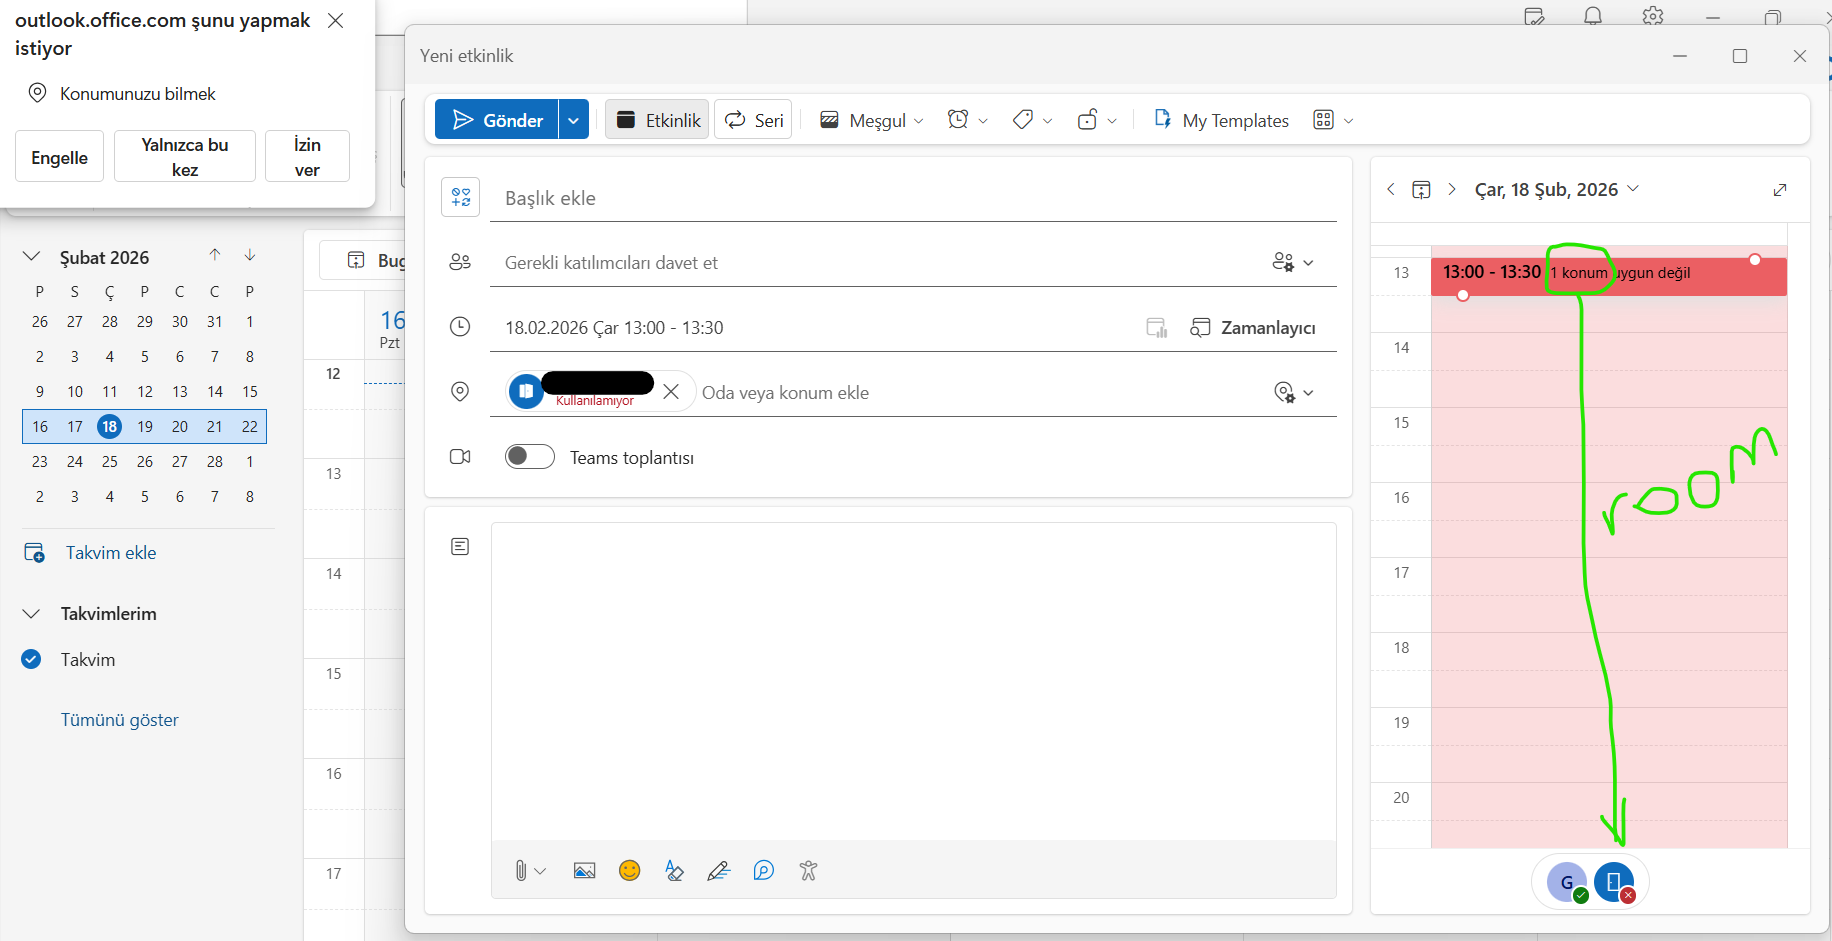
Task: Open My Templates
Action: tap(1221, 120)
